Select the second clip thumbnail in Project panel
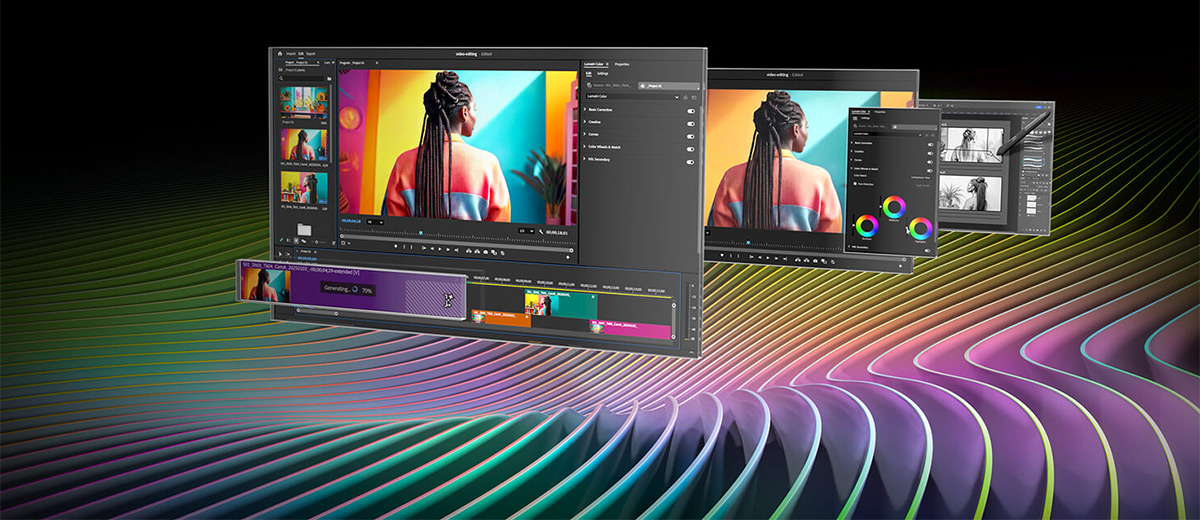The image size is (1200, 520). 304,144
